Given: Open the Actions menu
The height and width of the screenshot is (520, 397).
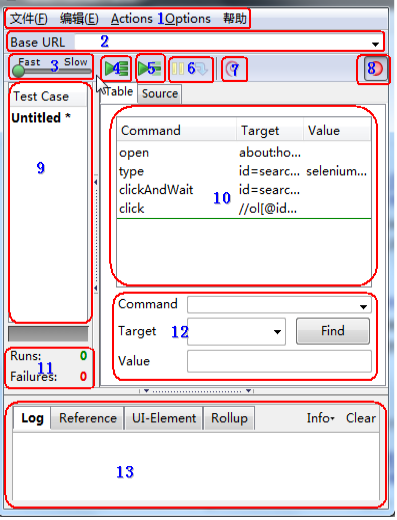Looking at the screenshot, I should click(x=132, y=19).
